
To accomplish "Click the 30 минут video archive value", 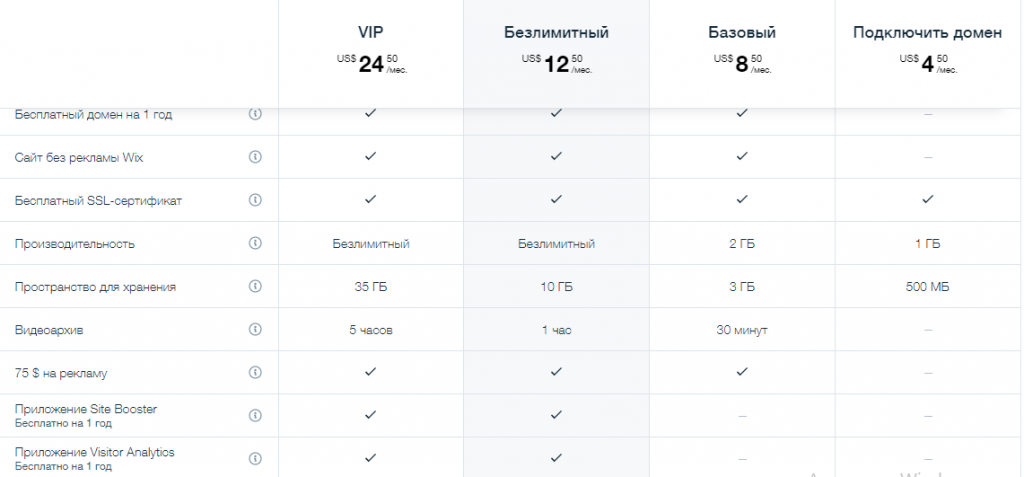I will pyautogui.click(x=741, y=330).
